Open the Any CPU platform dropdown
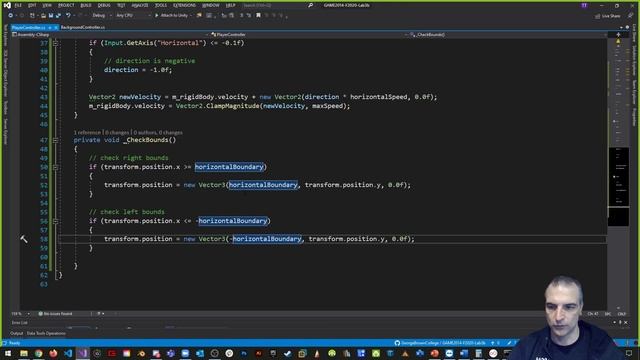 [x=133, y=16]
